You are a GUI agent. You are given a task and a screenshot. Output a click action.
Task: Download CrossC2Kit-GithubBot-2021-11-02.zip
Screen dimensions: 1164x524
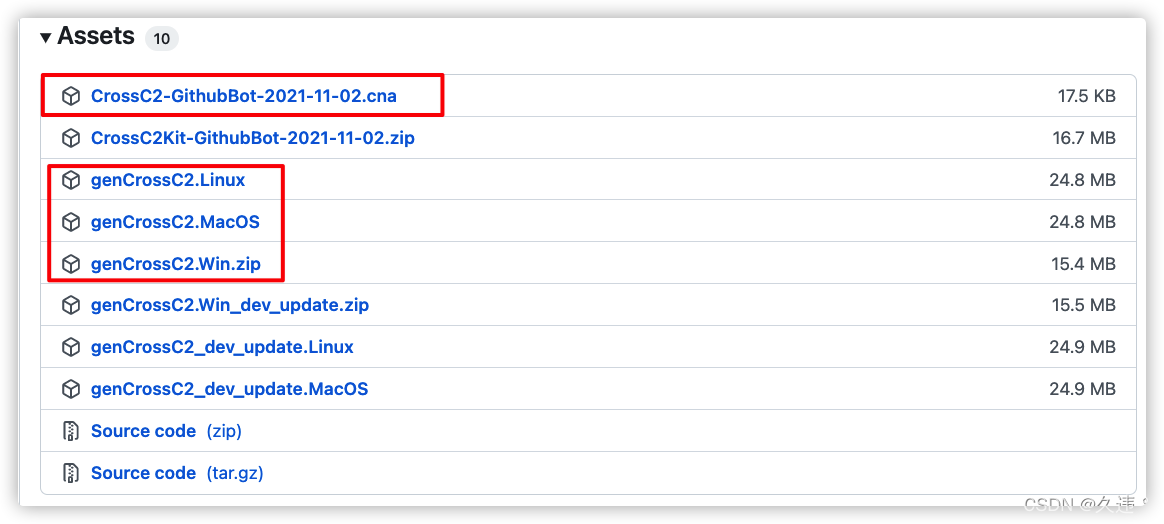pyautogui.click(x=252, y=138)
